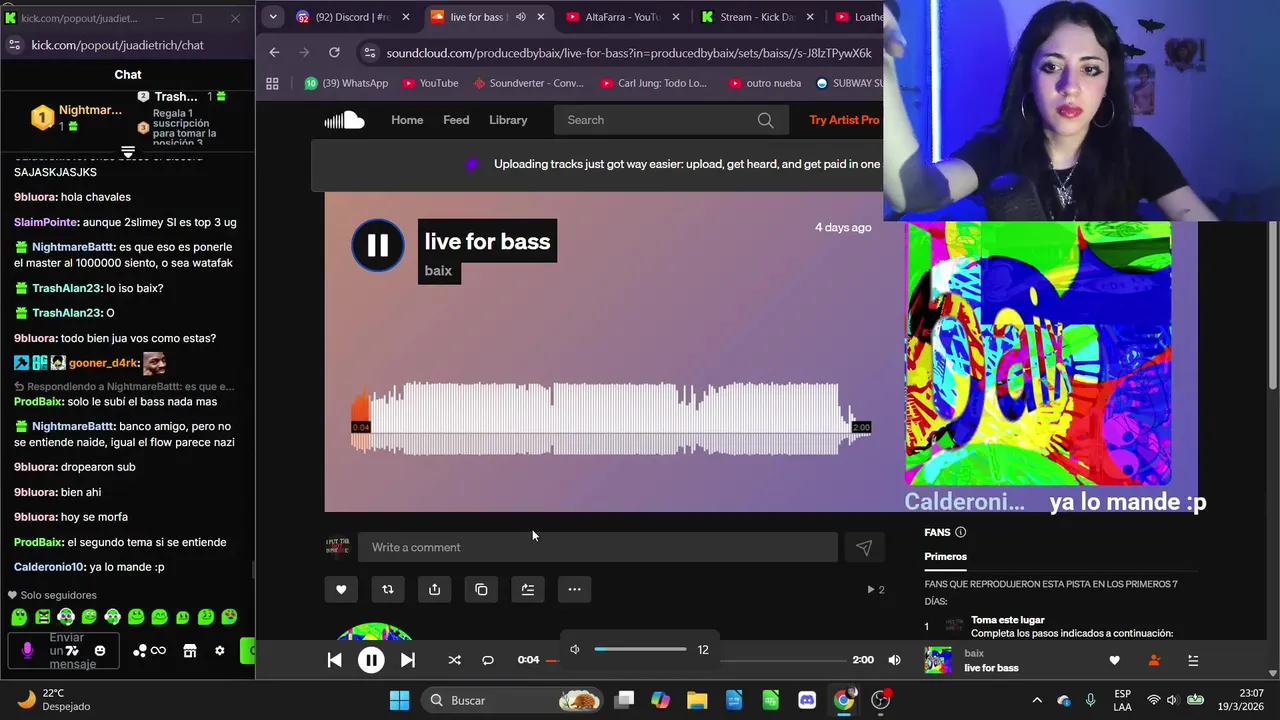
Task: Open the Kick emote picker smiley
Action: 100,650
